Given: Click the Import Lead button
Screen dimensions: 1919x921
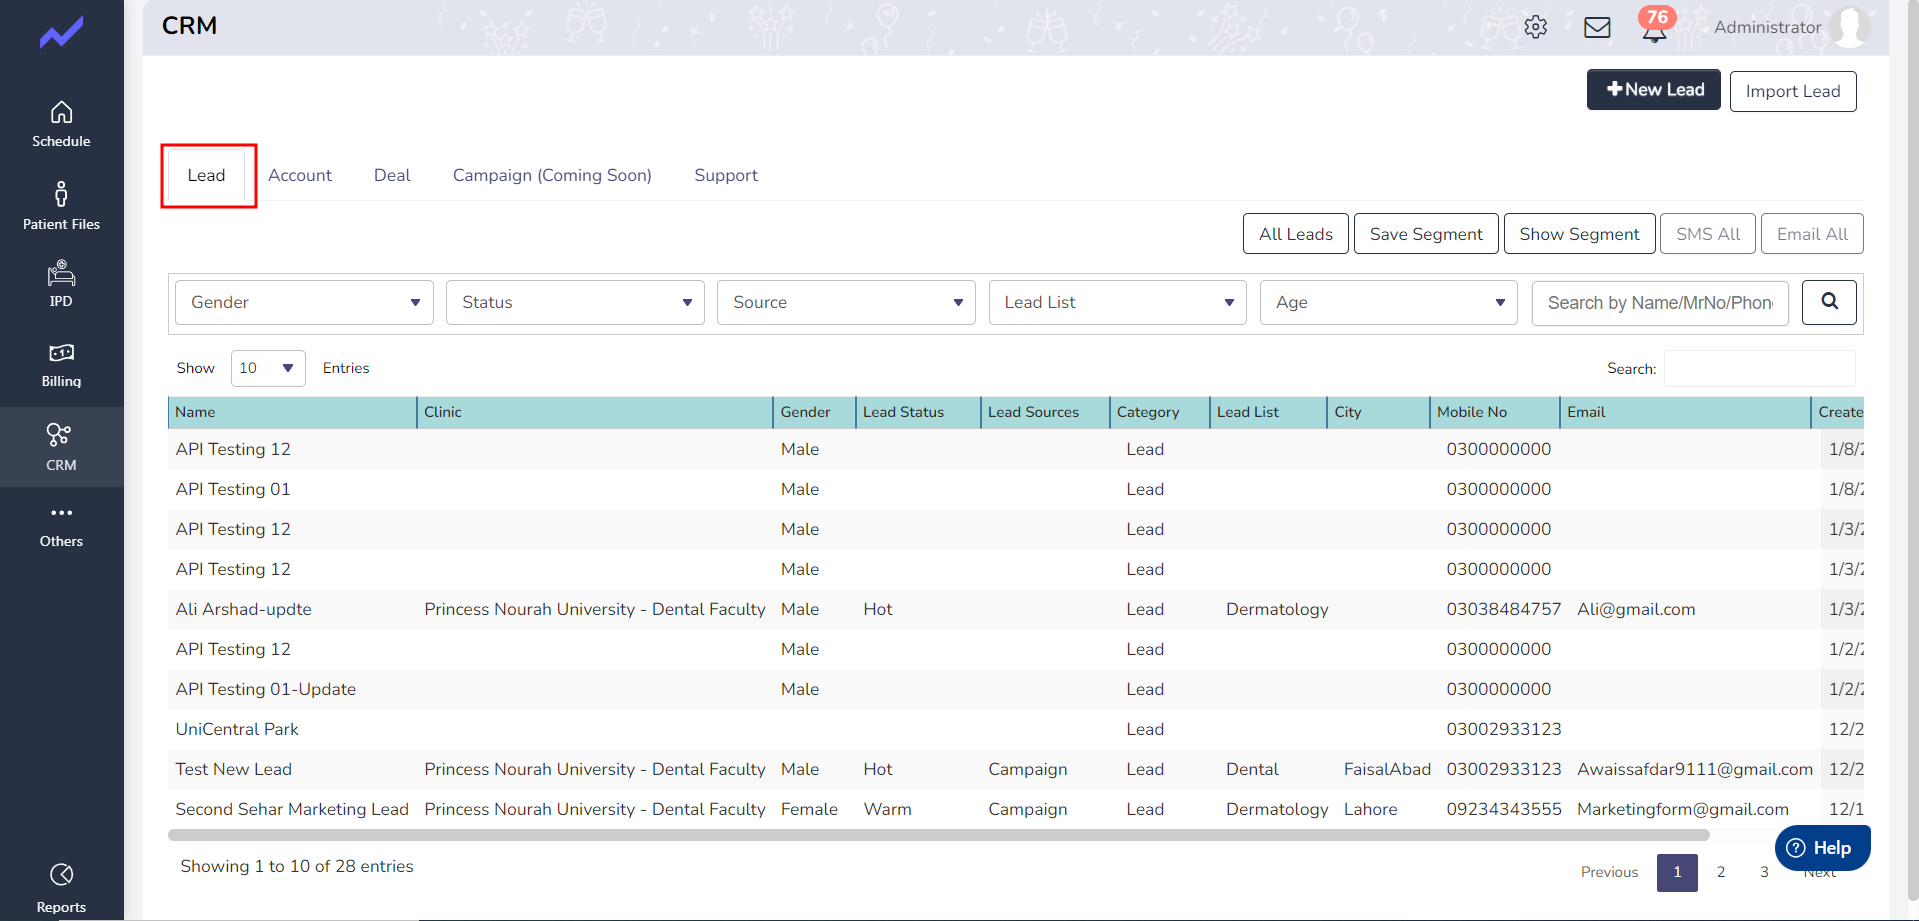Looking at the screenshot, I should (x=1793, y=91).
